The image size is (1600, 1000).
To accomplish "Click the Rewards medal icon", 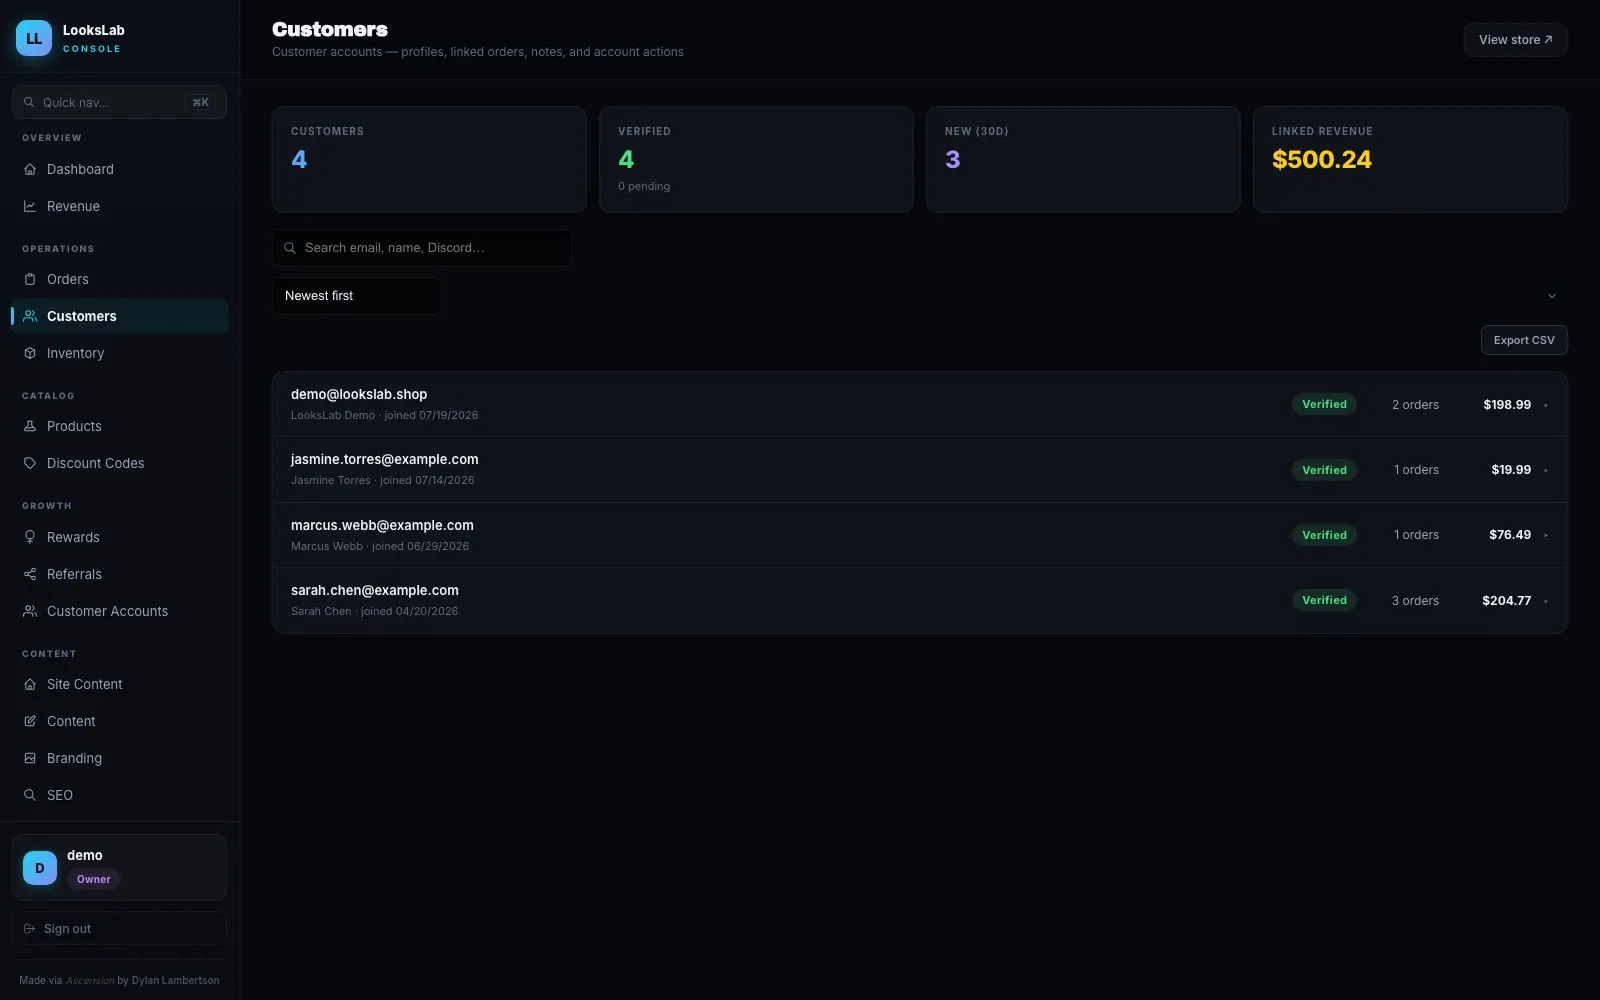I will coord(30,537).
